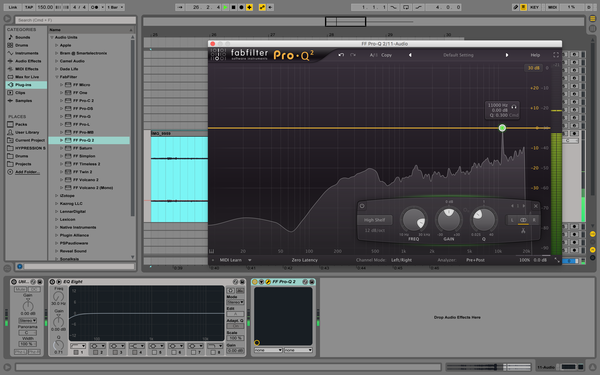This screenshot has height=375, width=600.
Task: Select MIDI Effects category in browser
Action: coord(27,69)
